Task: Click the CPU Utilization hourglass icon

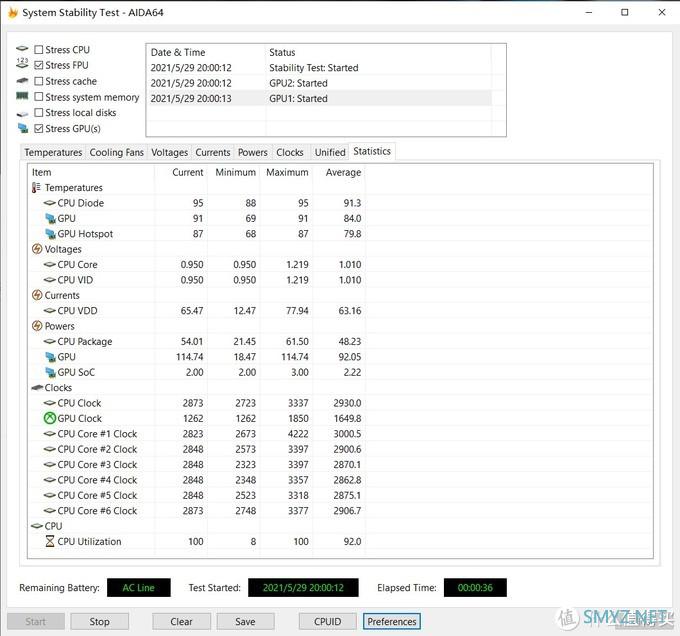Action: pyautogui.click(x=50, y=541)
